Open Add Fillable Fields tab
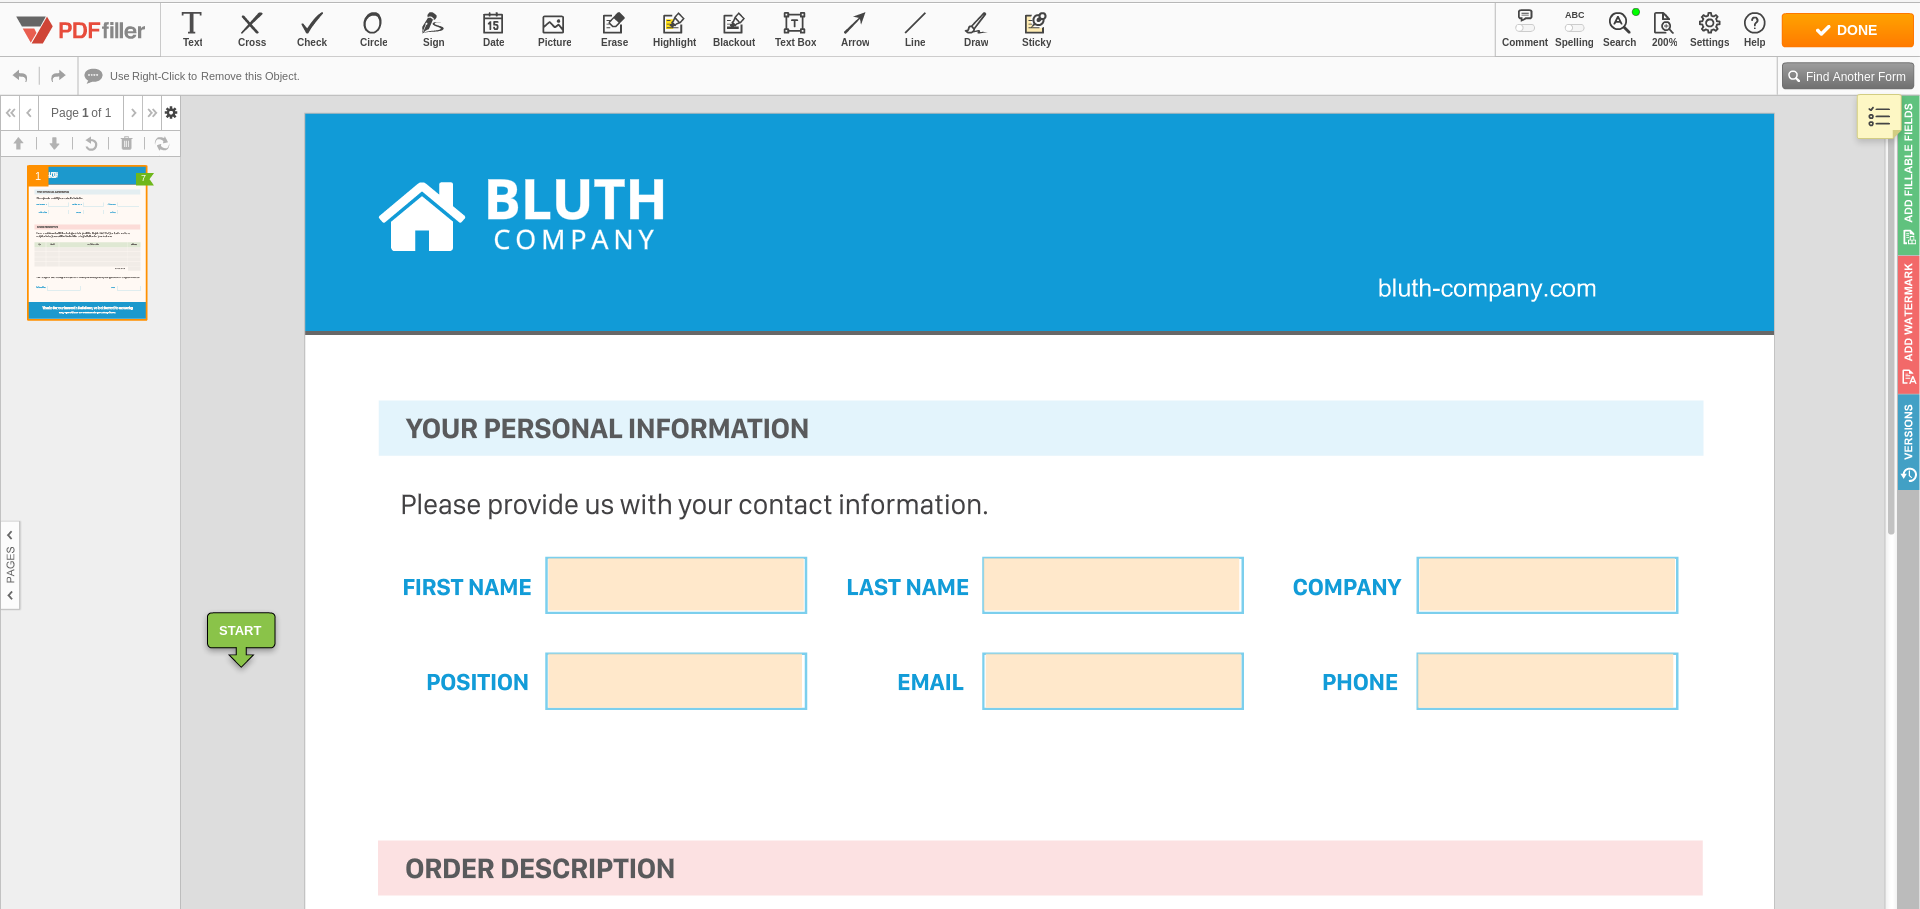 click(x=1908, y=173)
